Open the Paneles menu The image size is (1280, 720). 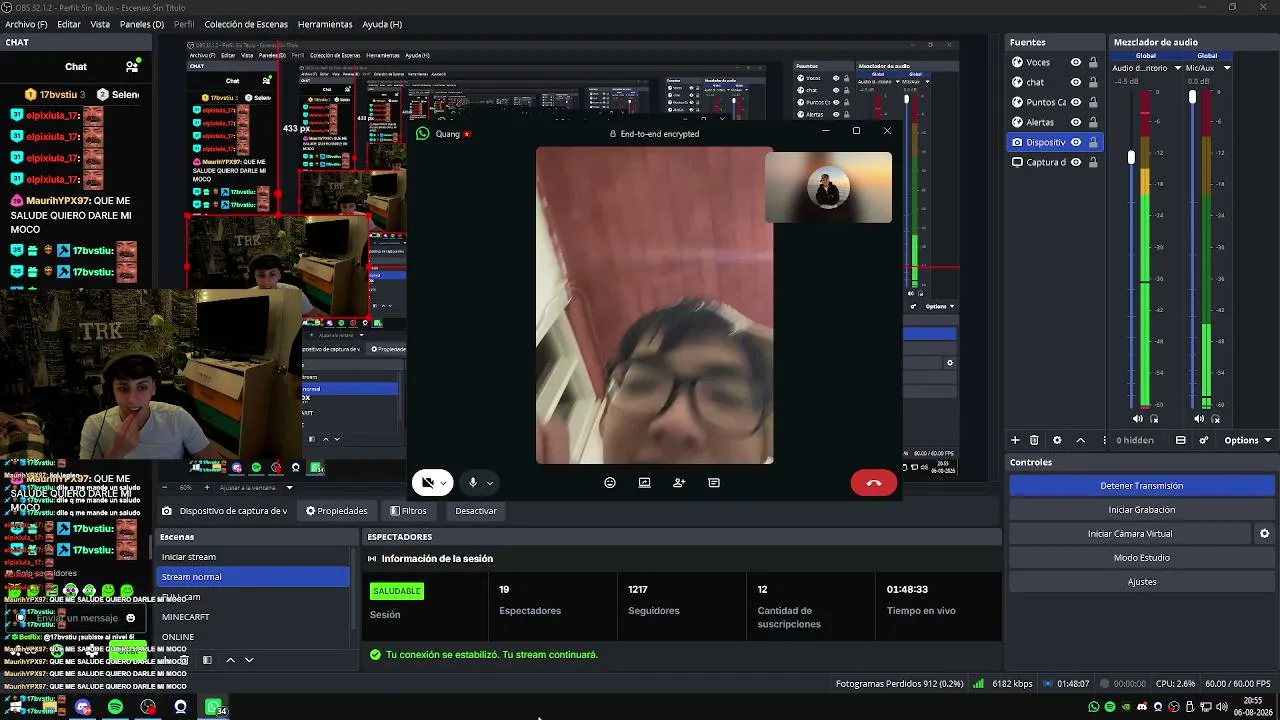point(142,24)
